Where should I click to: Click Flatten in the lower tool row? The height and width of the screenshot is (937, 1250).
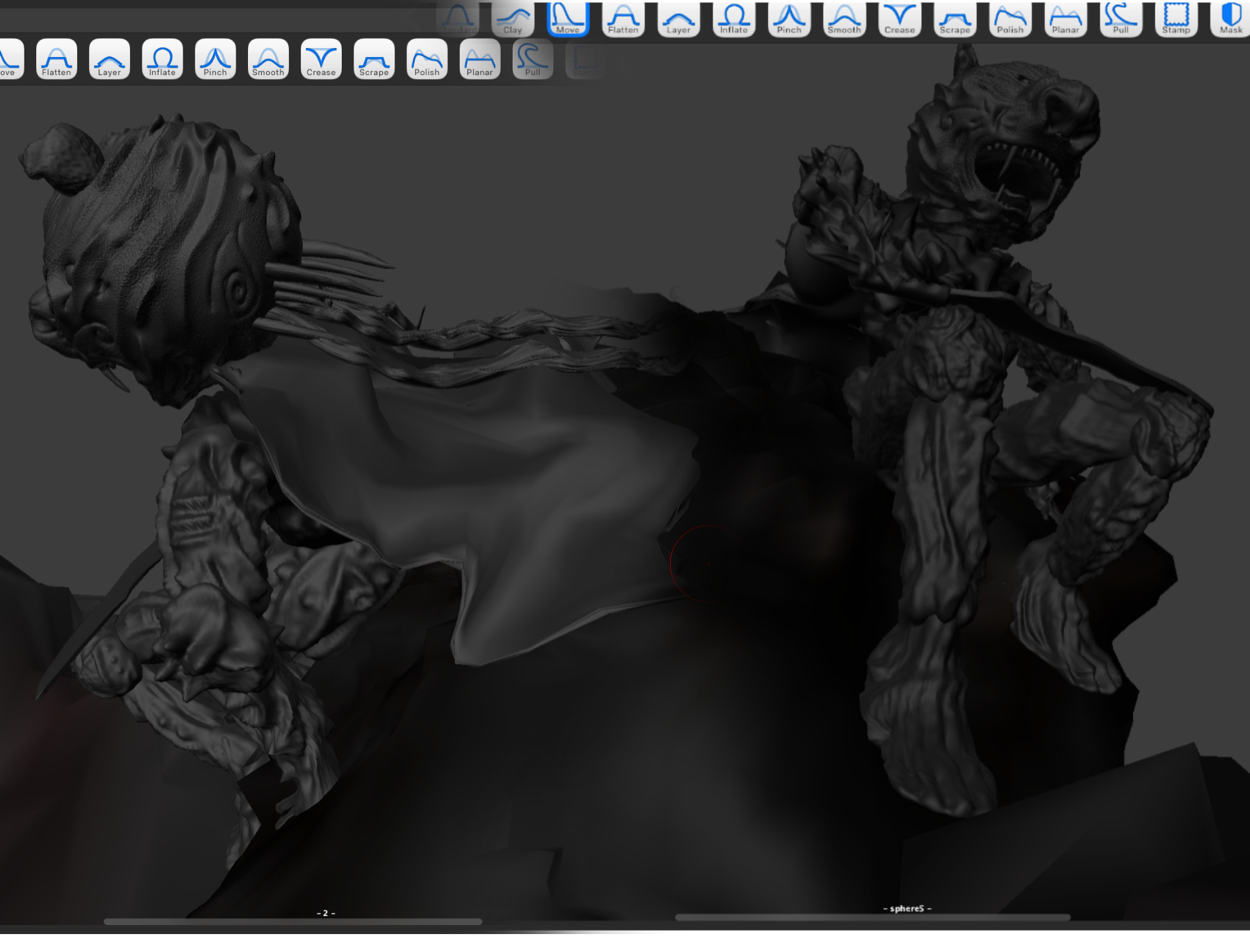click(56, 60)
